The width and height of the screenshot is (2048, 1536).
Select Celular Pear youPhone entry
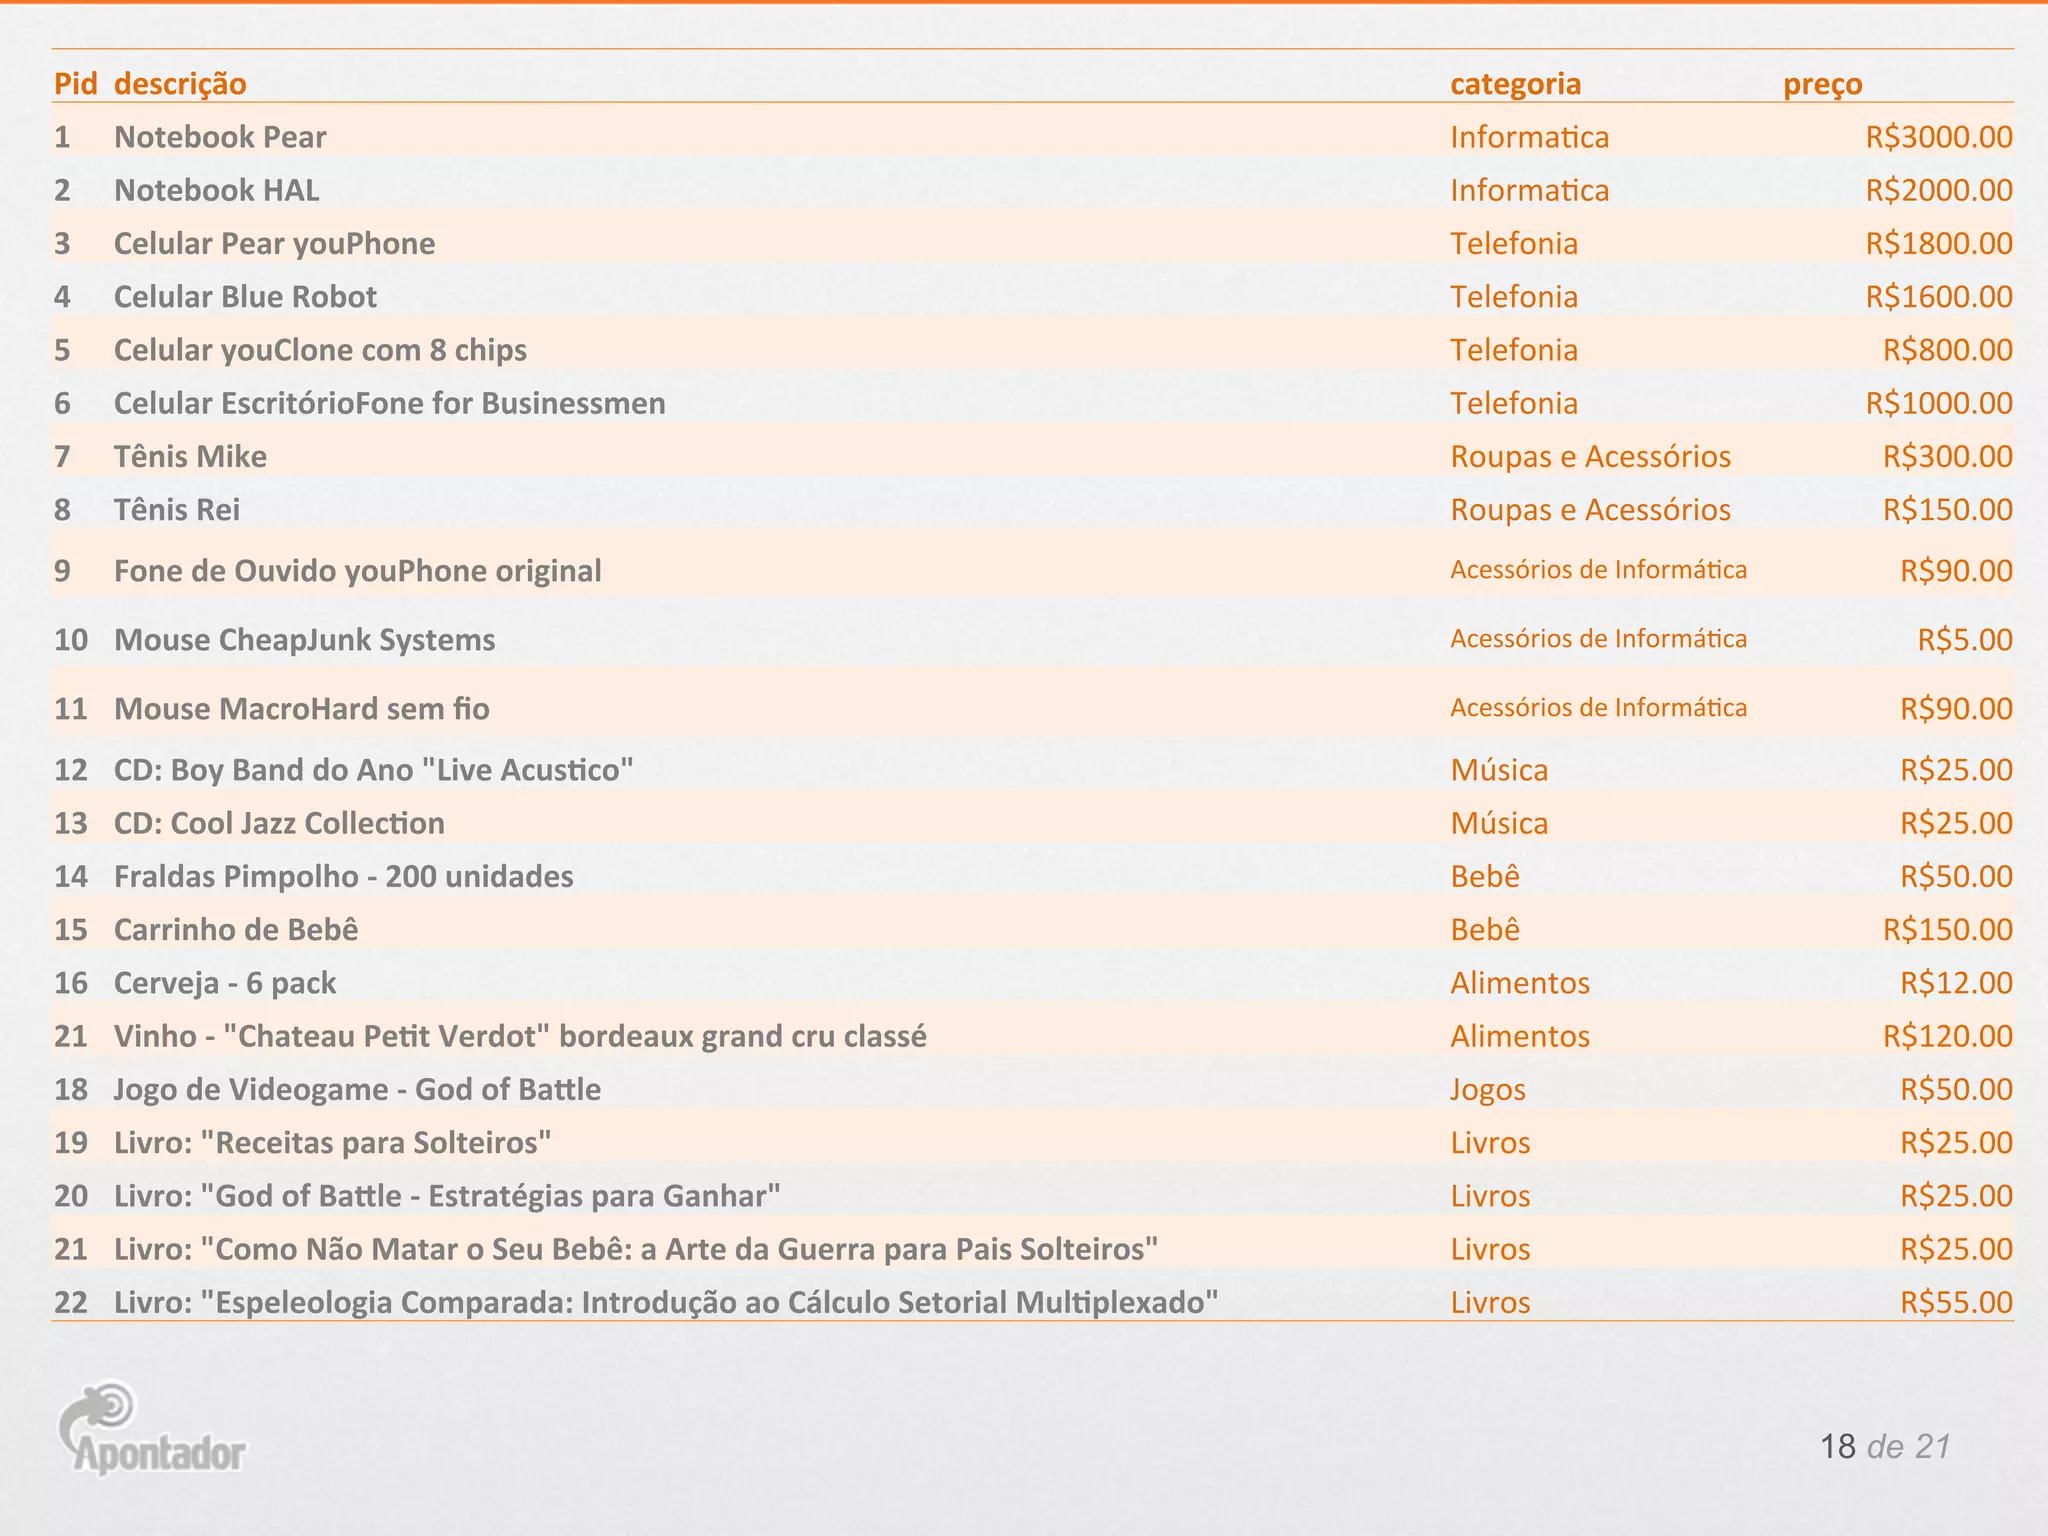pos(274,244)
